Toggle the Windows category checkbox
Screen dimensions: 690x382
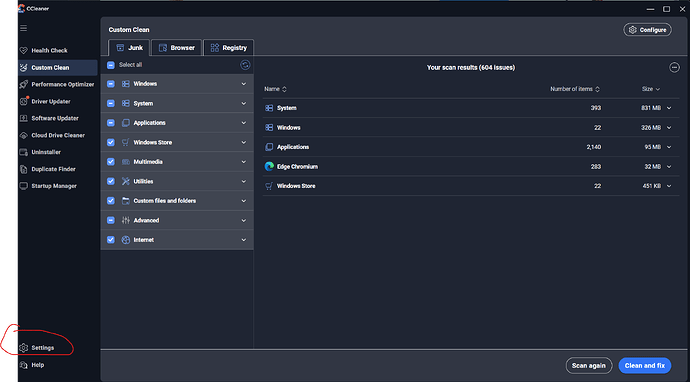coord(111,84)
